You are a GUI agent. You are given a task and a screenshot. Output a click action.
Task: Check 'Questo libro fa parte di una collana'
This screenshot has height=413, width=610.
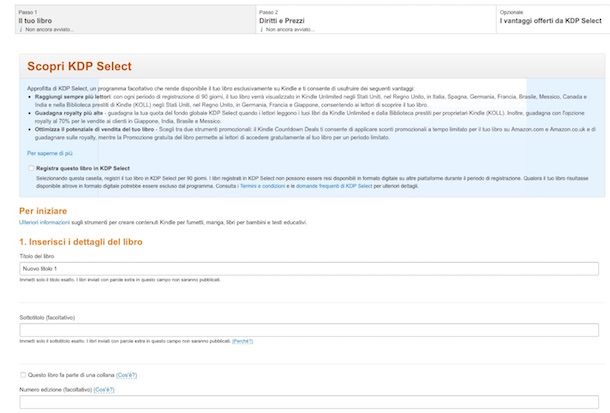pos(23,375)
